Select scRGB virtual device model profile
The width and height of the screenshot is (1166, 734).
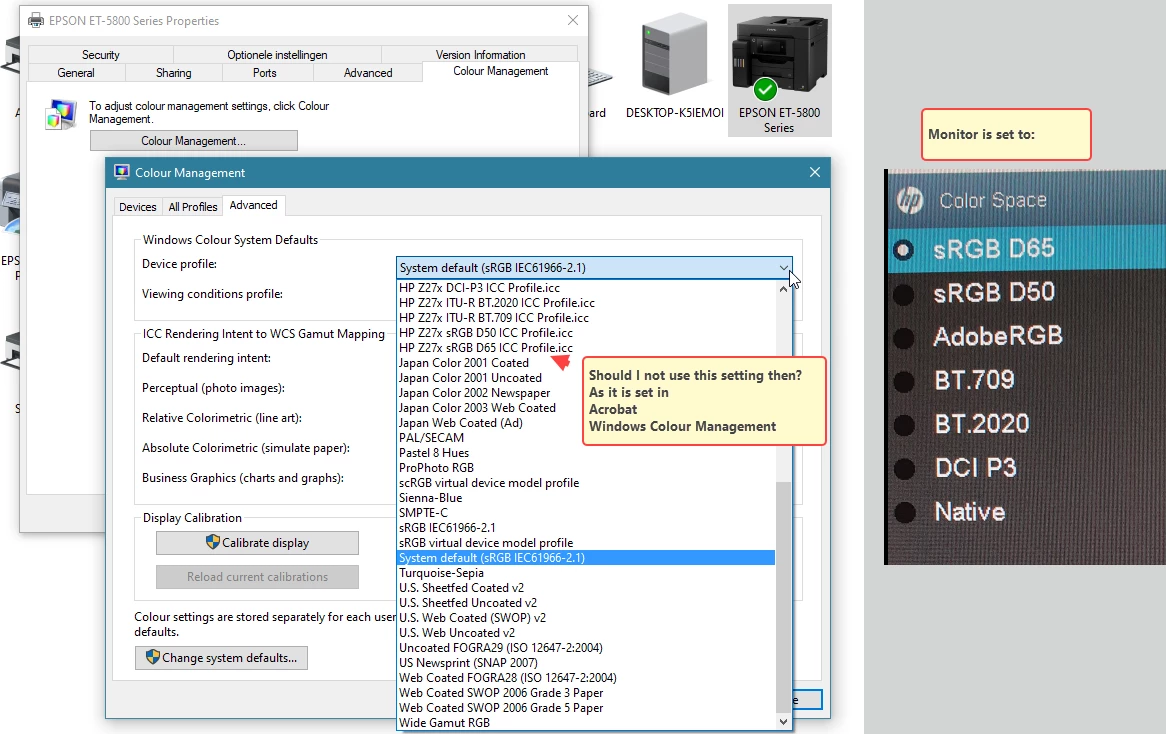pos(586,483)
